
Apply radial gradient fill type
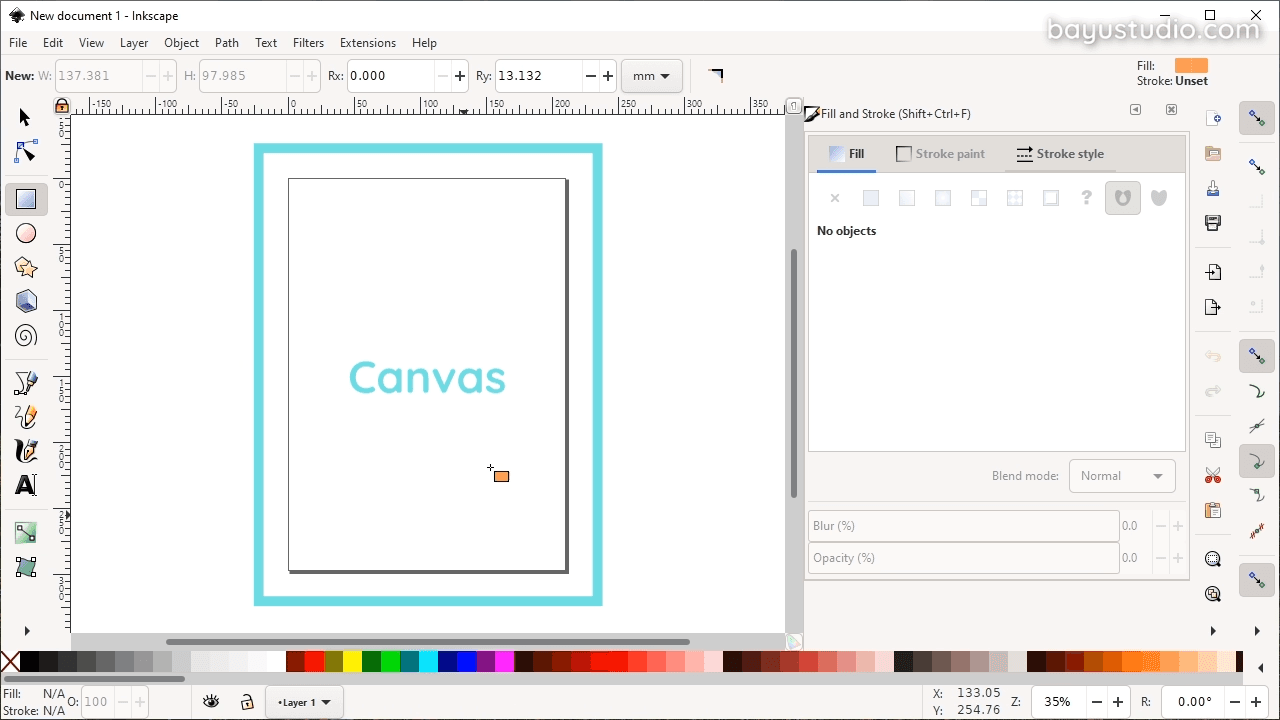tap(943, 198)
